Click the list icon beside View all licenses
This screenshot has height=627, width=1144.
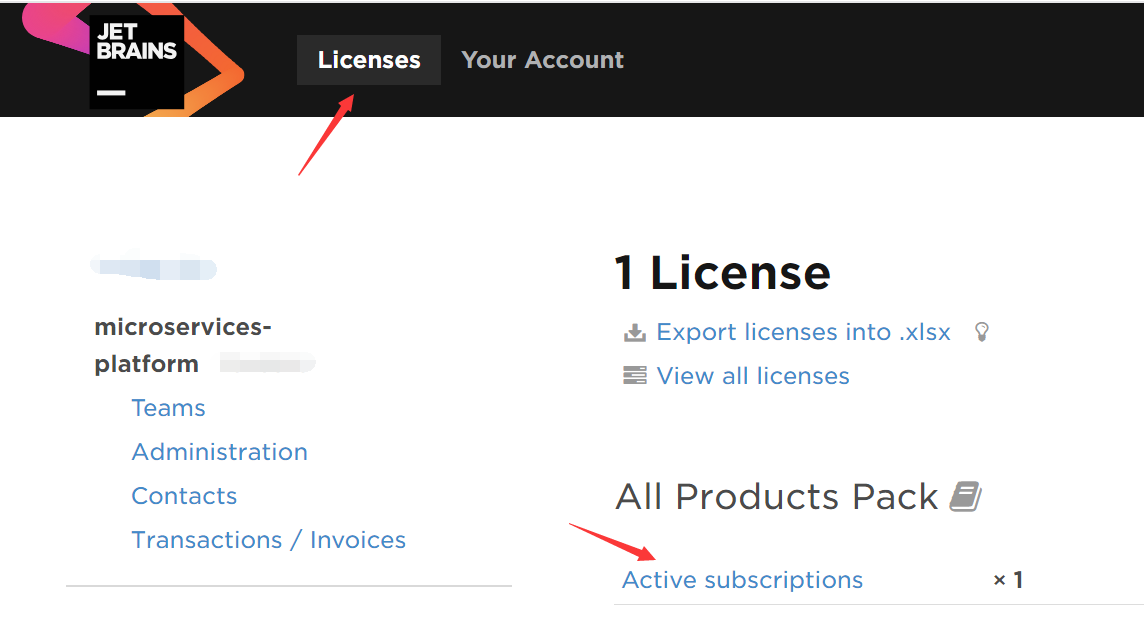coord(634,376)
